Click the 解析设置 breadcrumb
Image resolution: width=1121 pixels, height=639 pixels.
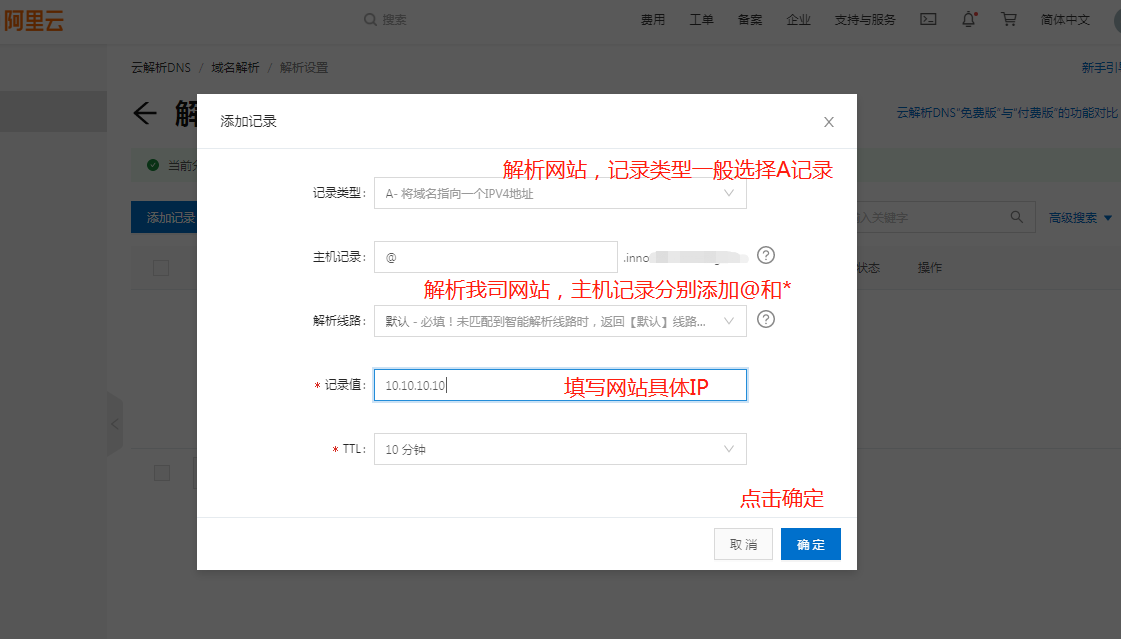304,67
